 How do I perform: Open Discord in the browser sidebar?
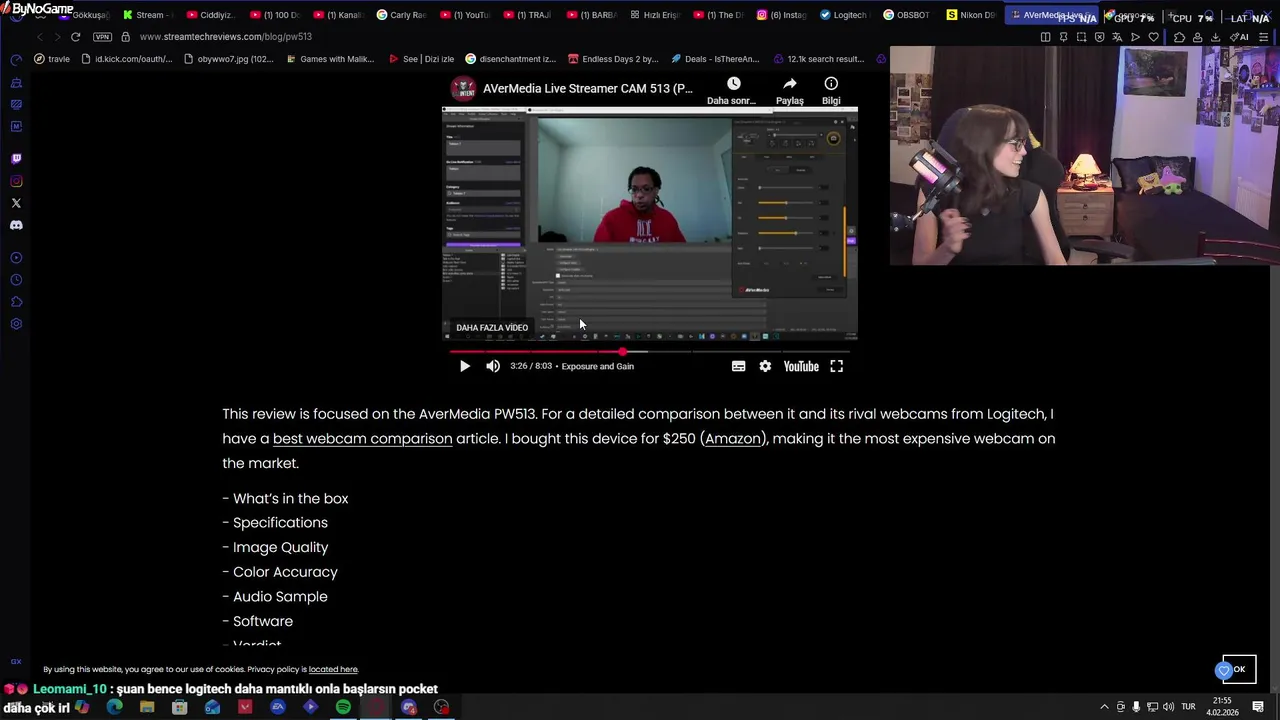[x=16, y=225]
